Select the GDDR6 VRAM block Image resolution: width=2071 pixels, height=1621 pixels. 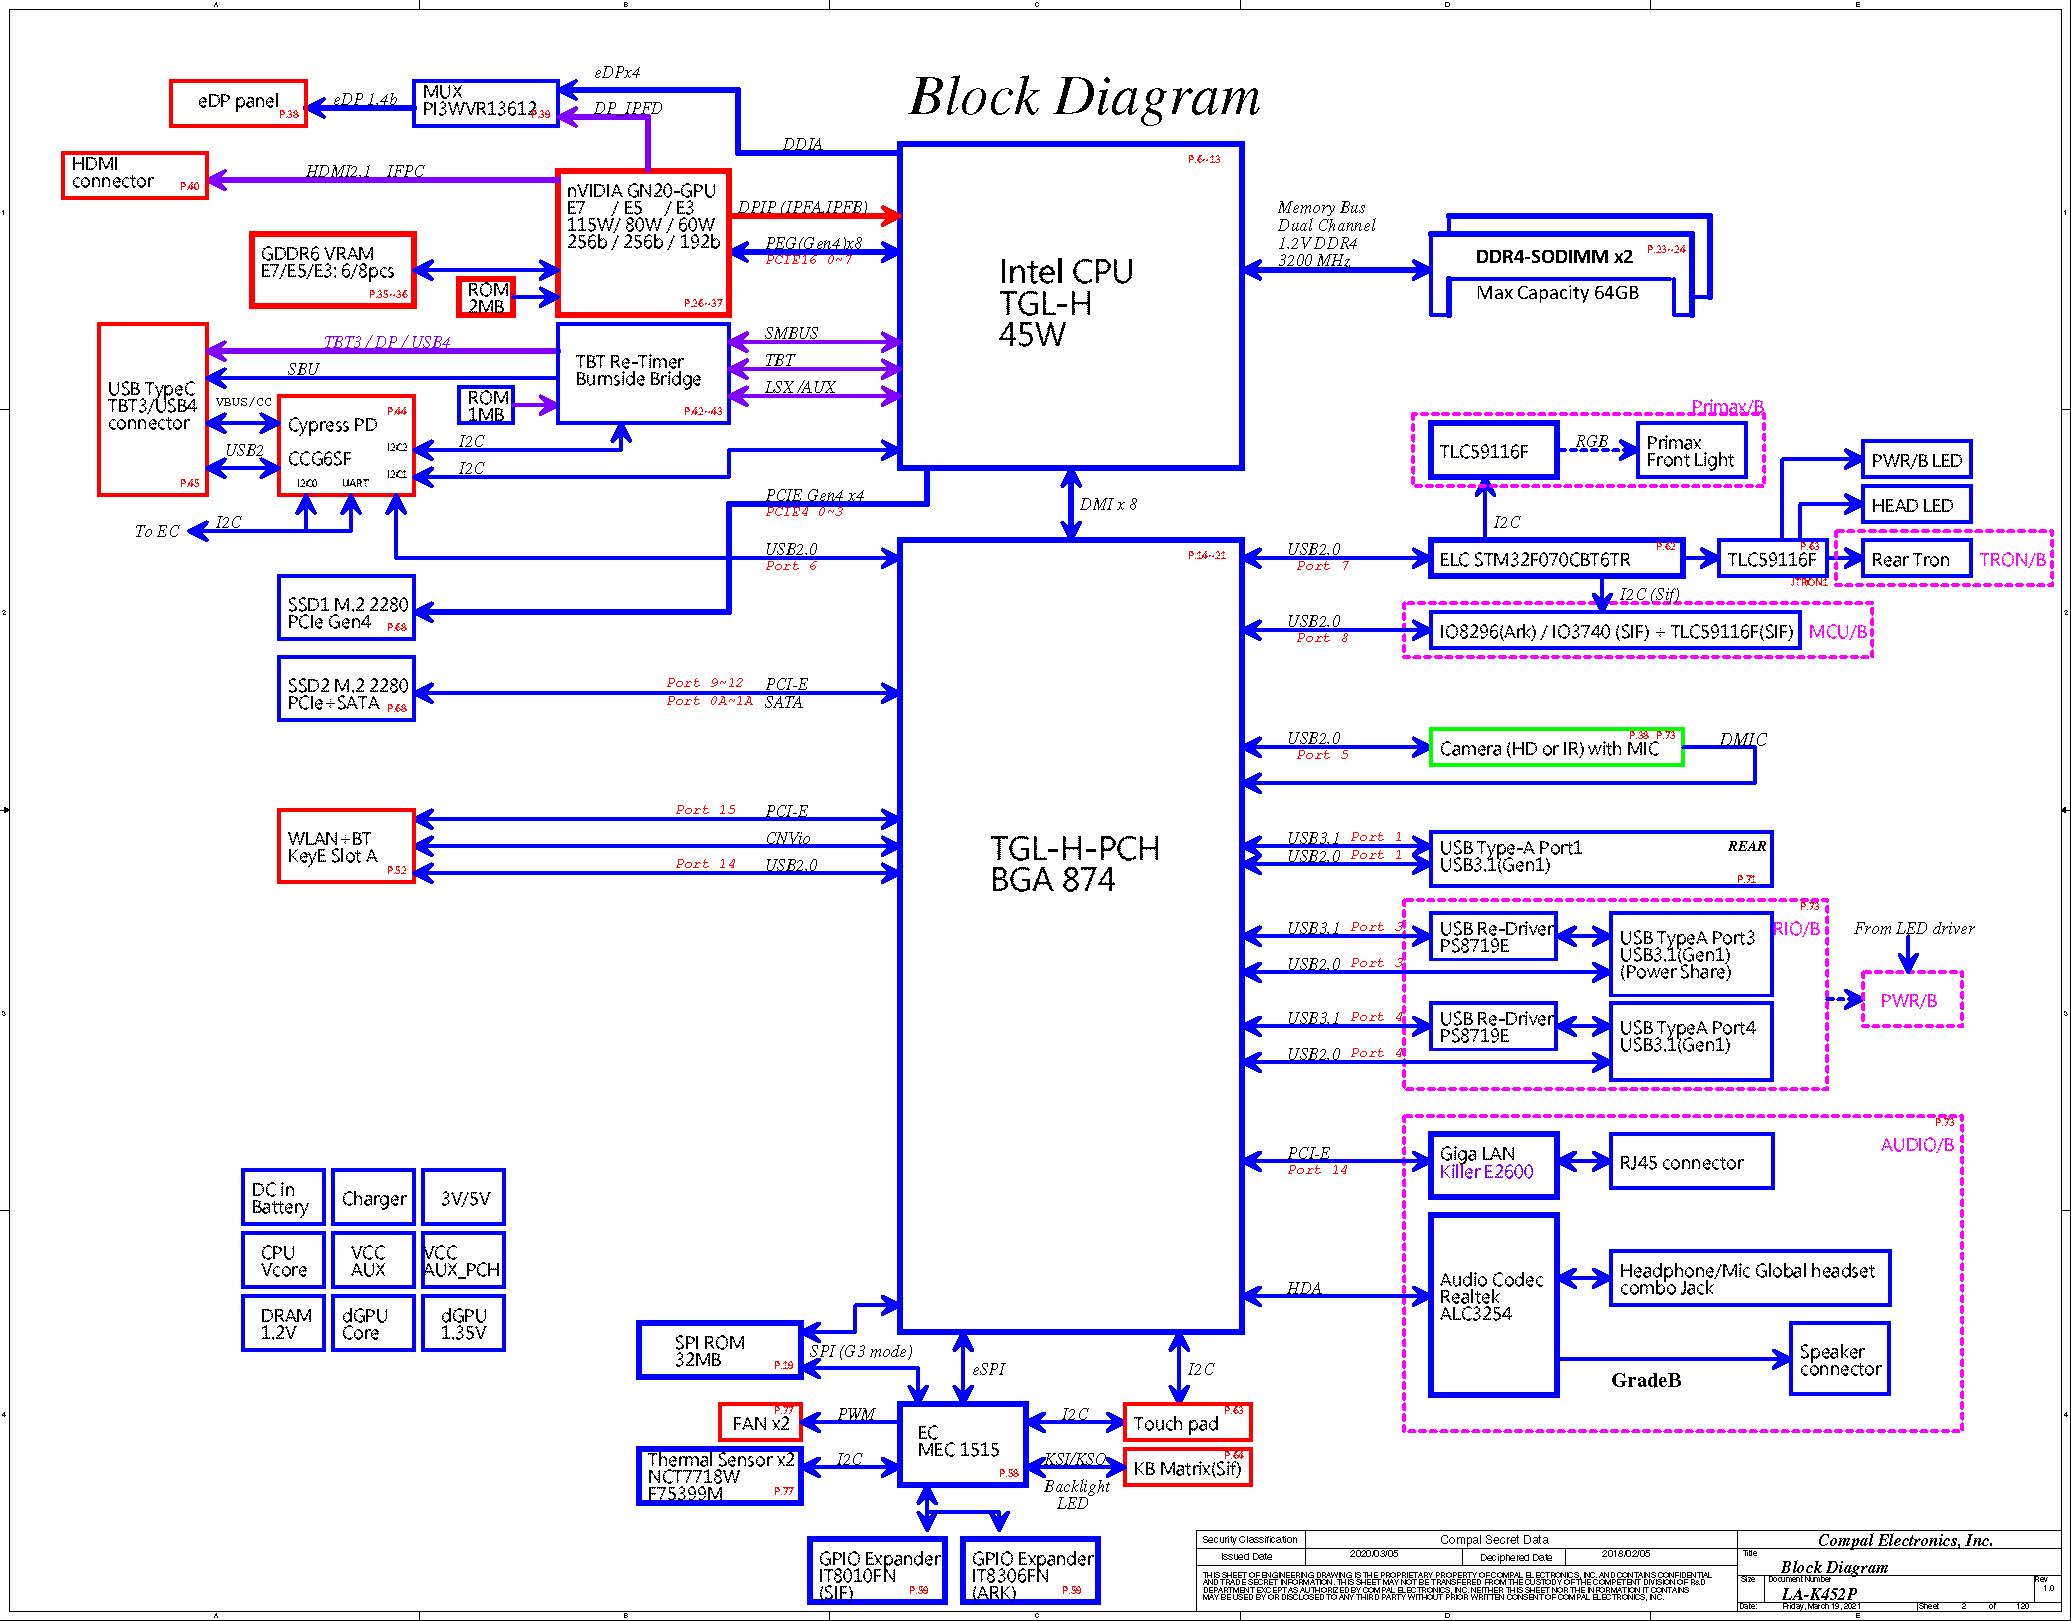332,269
